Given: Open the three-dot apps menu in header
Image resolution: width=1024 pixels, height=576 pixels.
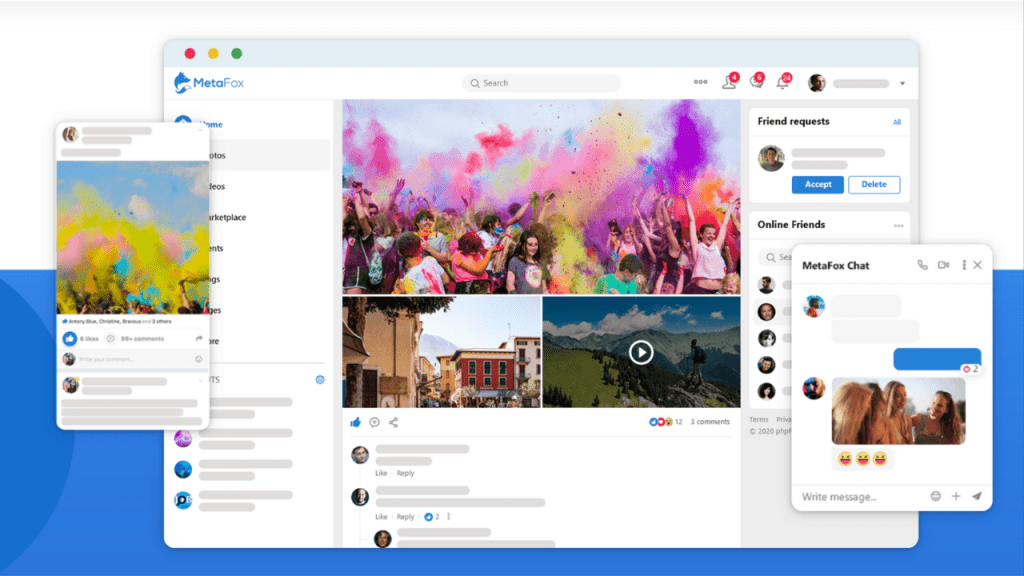Looking at the screenshot, I should [700, 82].
